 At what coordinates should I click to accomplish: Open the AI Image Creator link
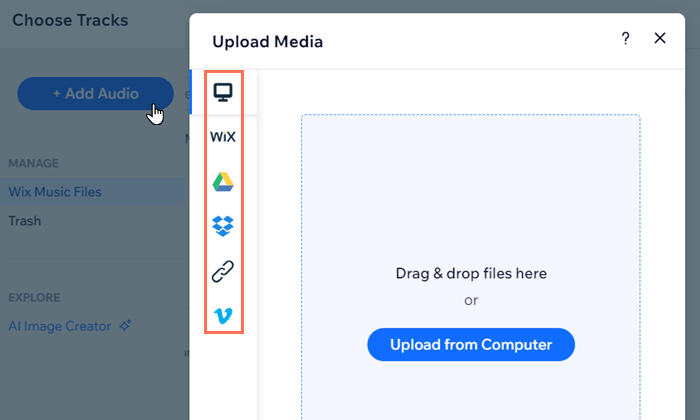coord(59,326)
